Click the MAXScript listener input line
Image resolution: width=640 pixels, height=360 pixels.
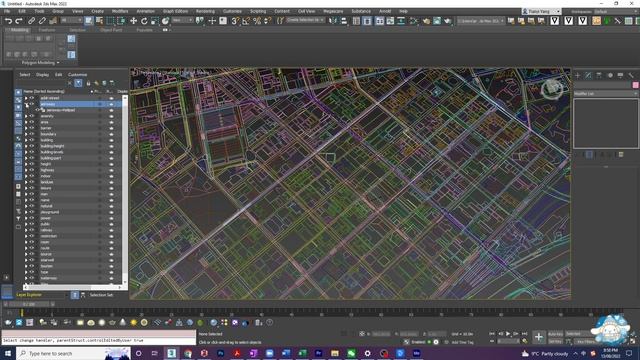pos(98,340)
